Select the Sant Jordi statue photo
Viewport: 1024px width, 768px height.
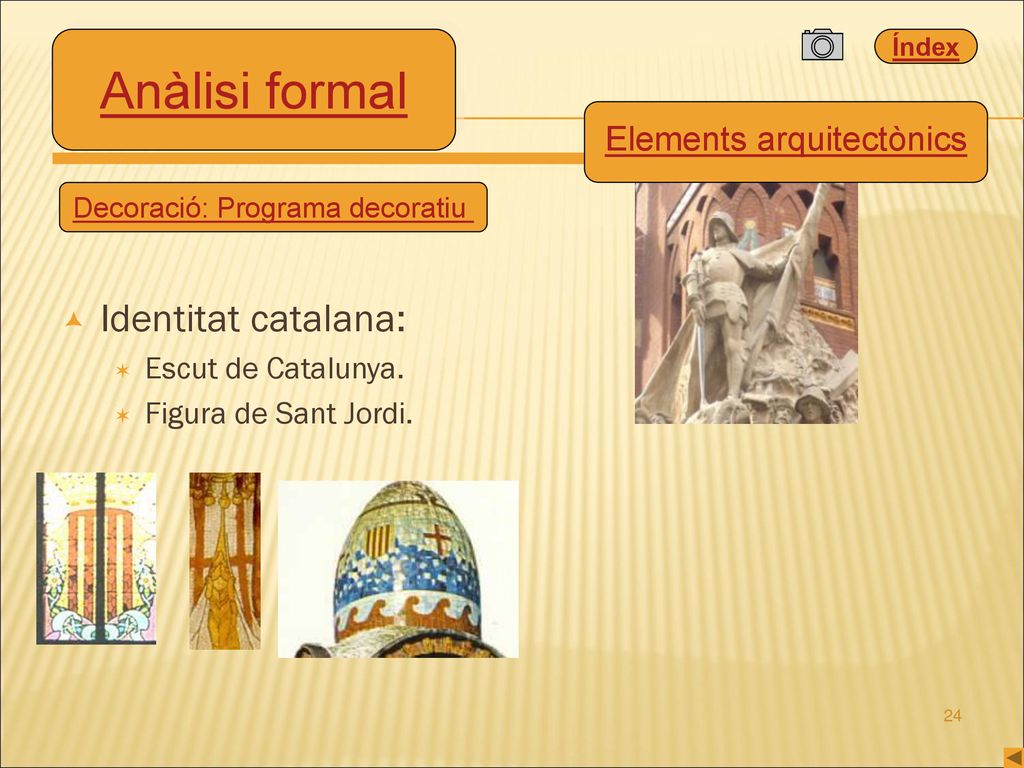pos(746,303)
